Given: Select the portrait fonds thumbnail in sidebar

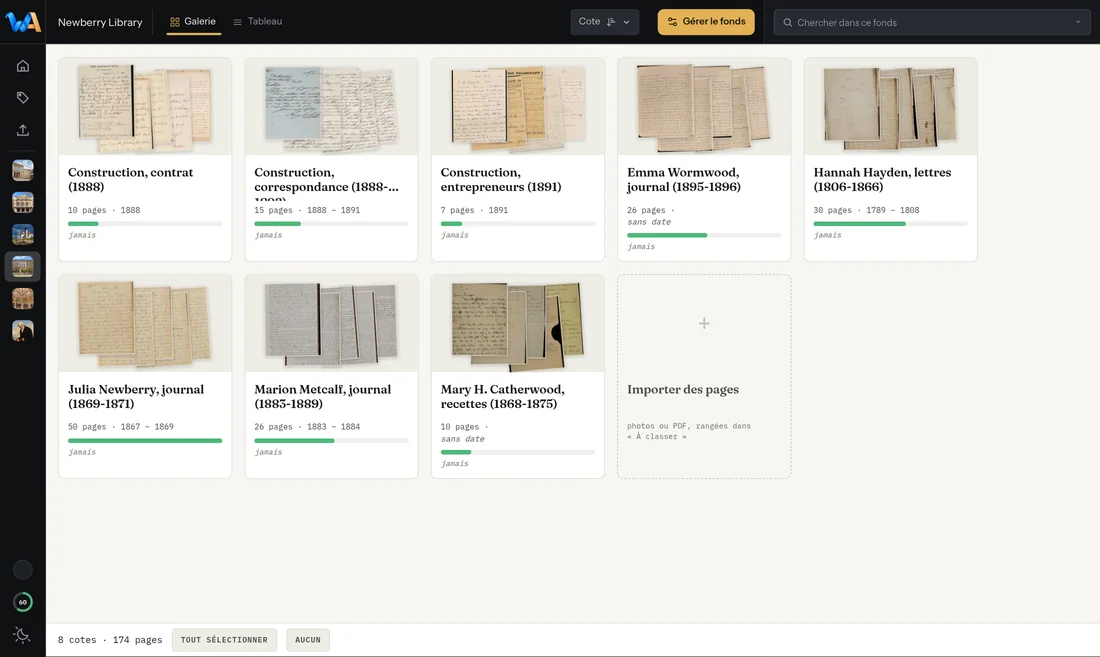Looking at the screenshot, I should (x=22, y=330).
